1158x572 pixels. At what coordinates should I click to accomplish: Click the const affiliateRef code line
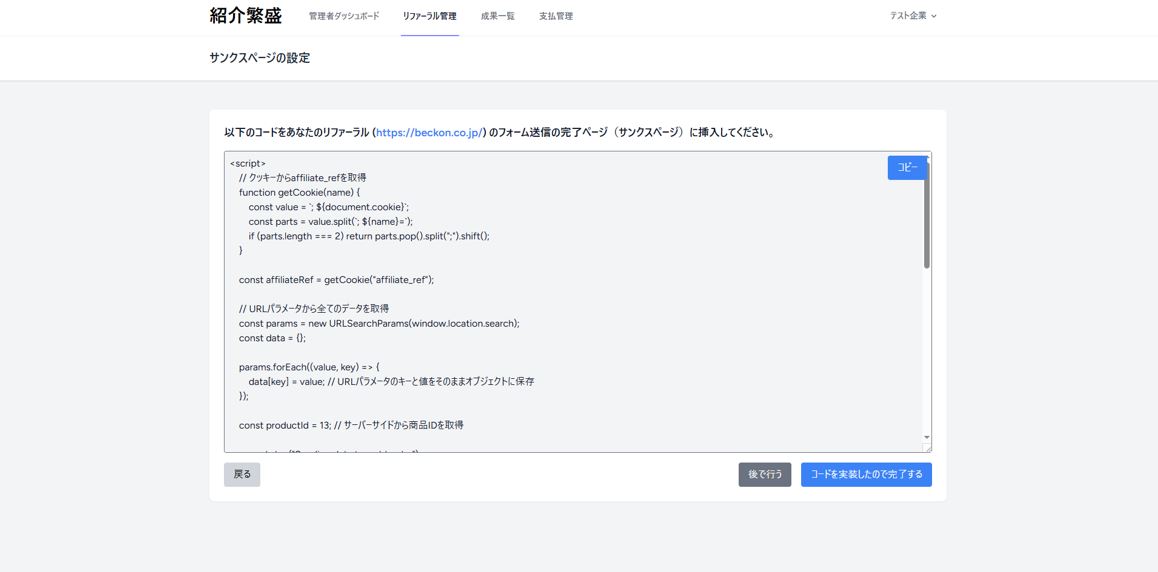[336, 280]
